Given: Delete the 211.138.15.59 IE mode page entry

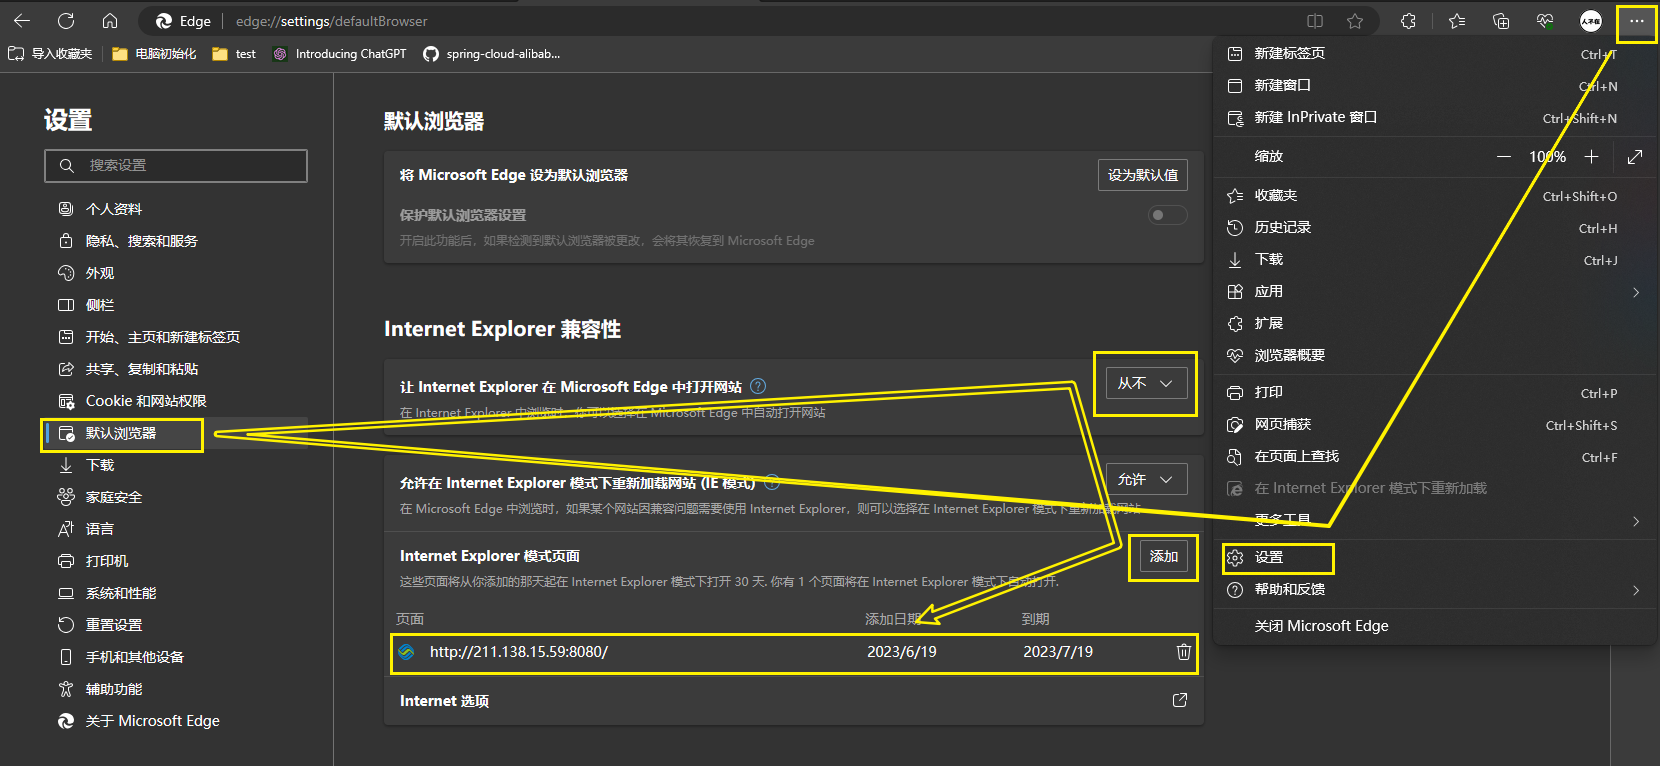Looking at the screenshot, I should coord(1183,652).
